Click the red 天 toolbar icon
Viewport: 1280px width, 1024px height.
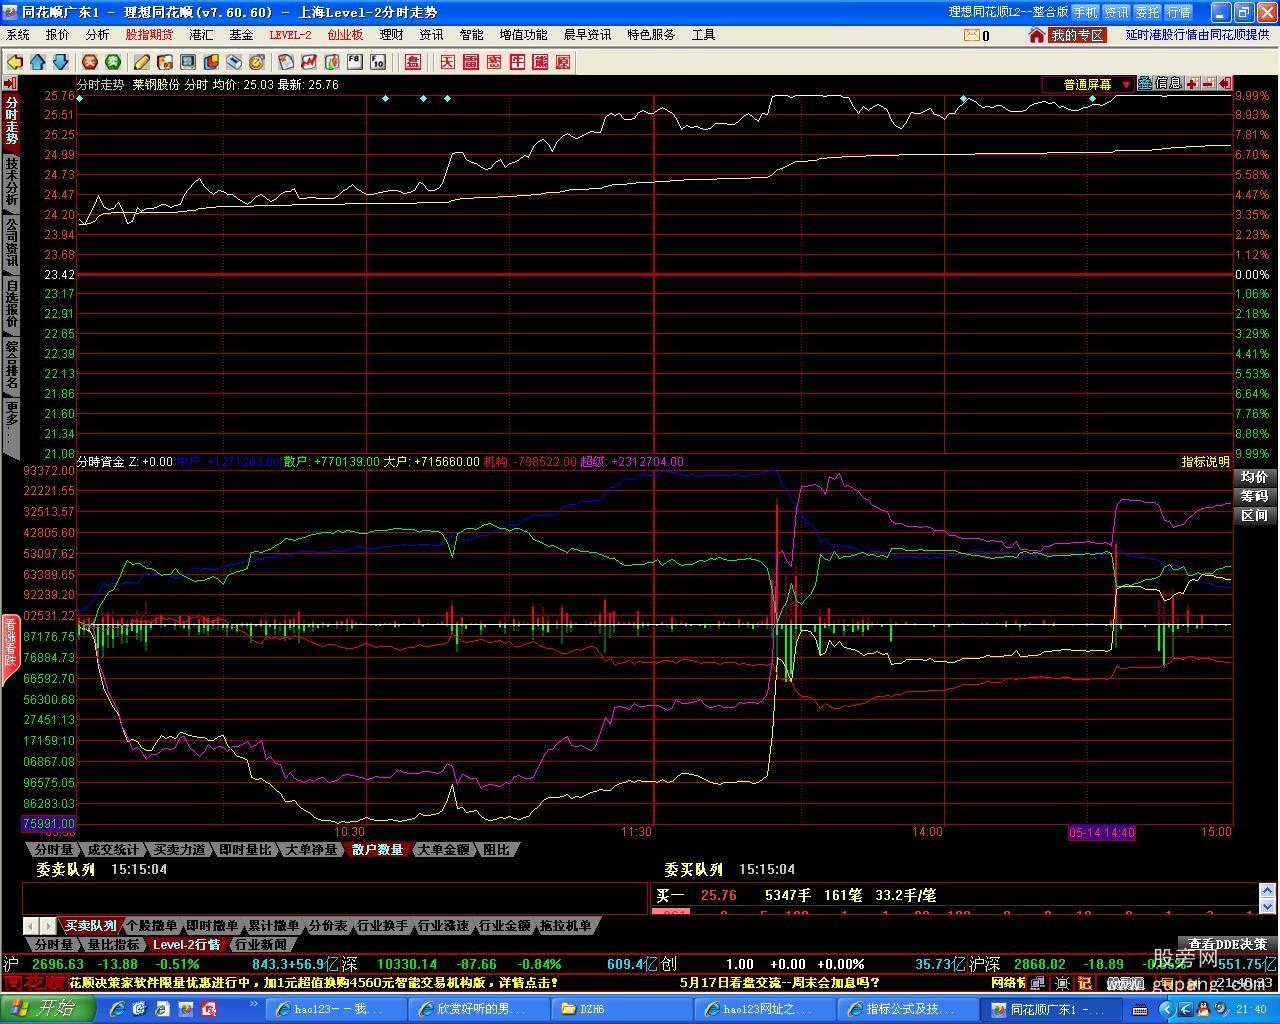coord(447,62)
